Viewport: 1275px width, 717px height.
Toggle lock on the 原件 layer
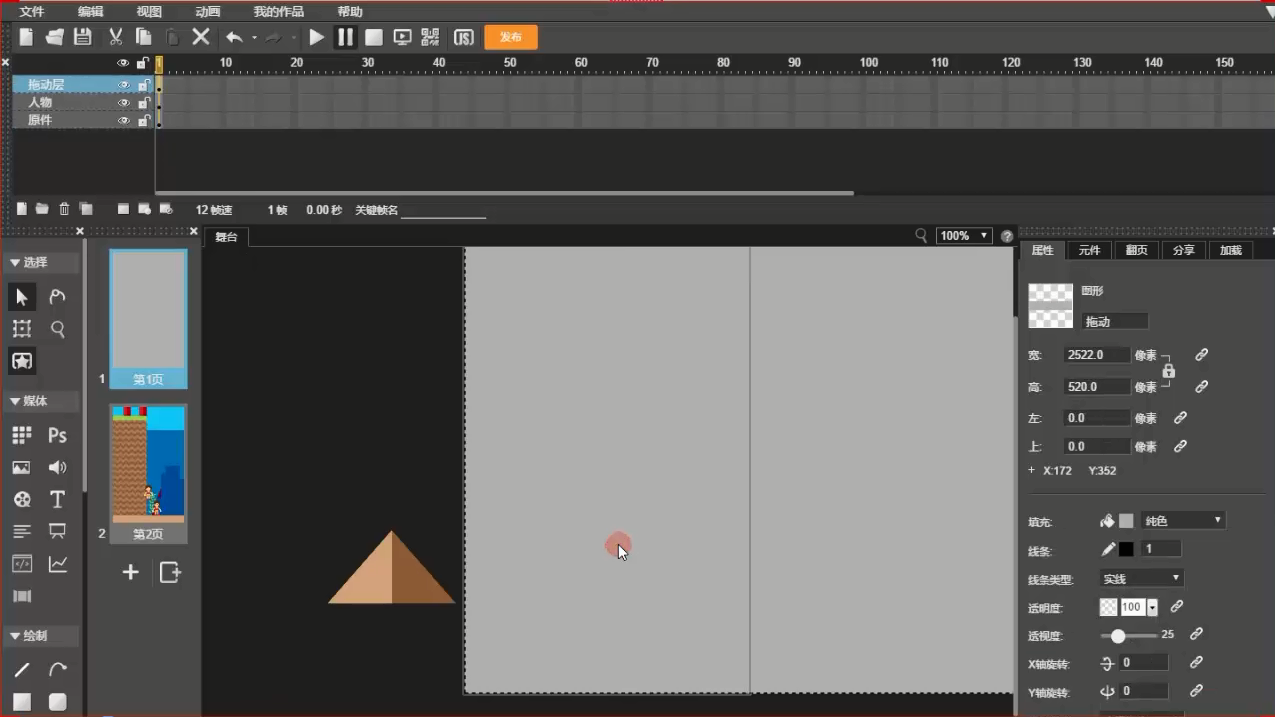(143, 121)
